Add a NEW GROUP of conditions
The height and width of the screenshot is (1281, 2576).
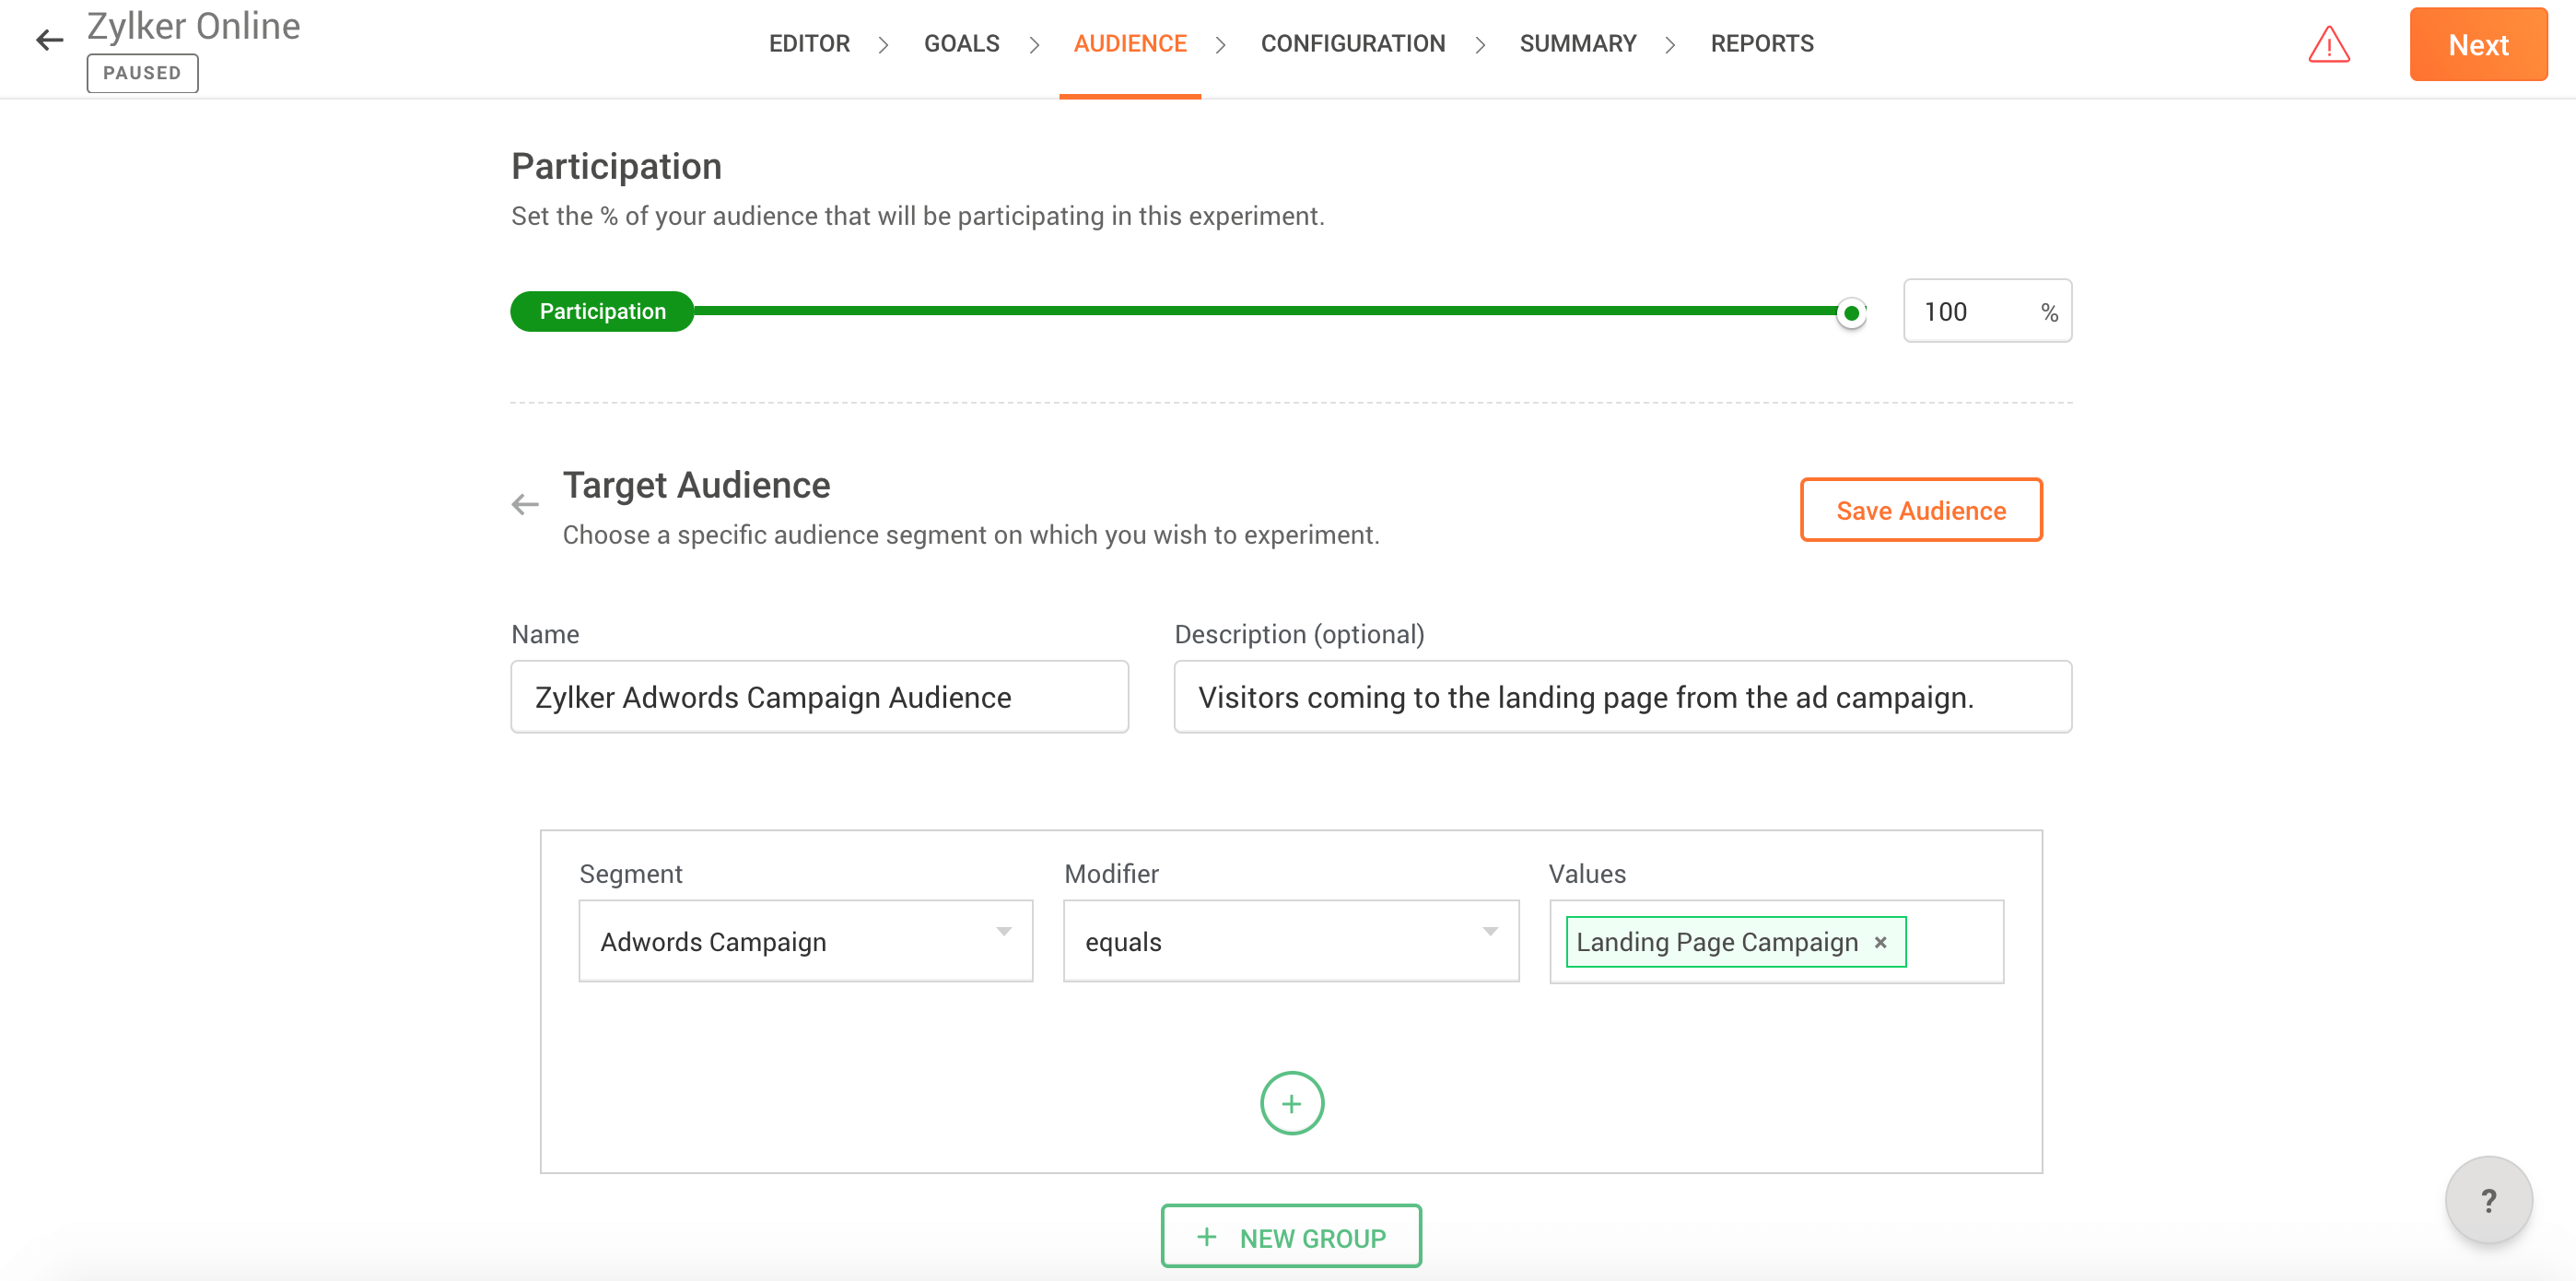point(1290,1237)
